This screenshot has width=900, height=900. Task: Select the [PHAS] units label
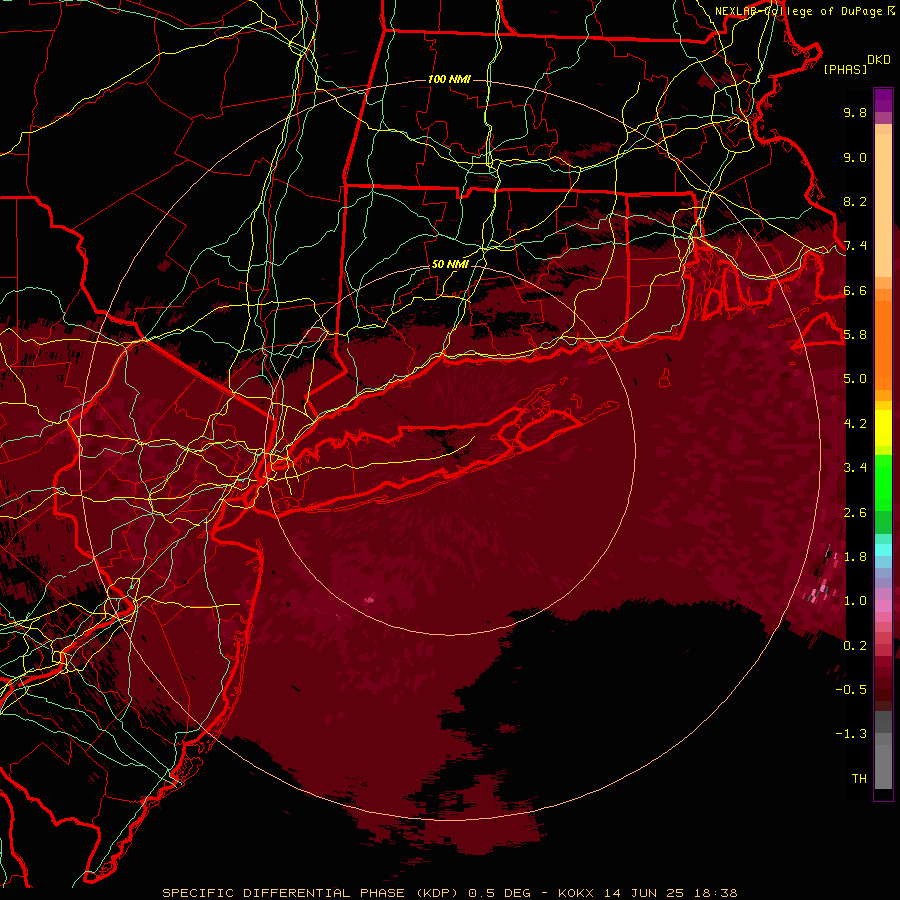[x=845, y=69]
